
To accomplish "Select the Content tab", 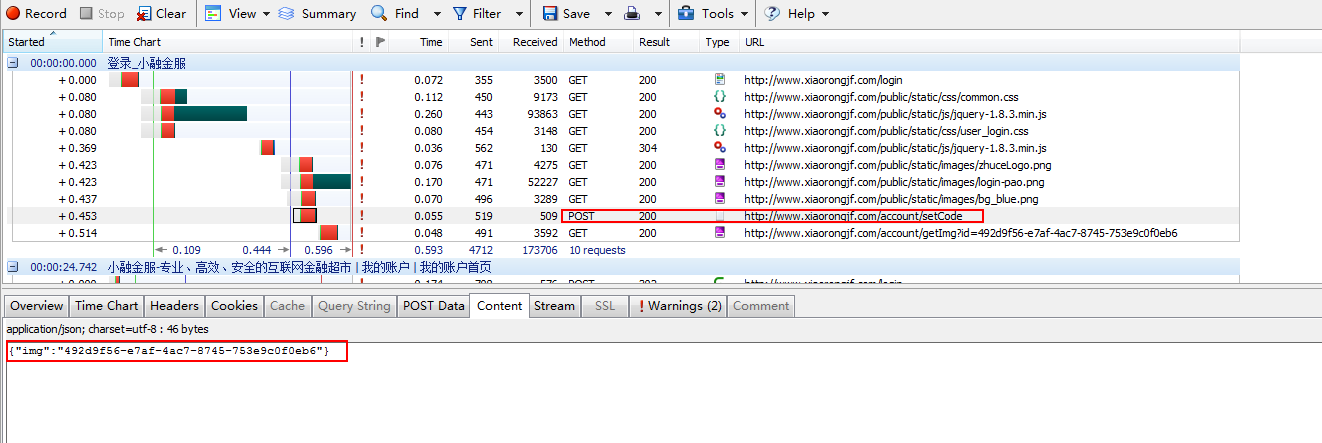I will [x=499, y=306].
